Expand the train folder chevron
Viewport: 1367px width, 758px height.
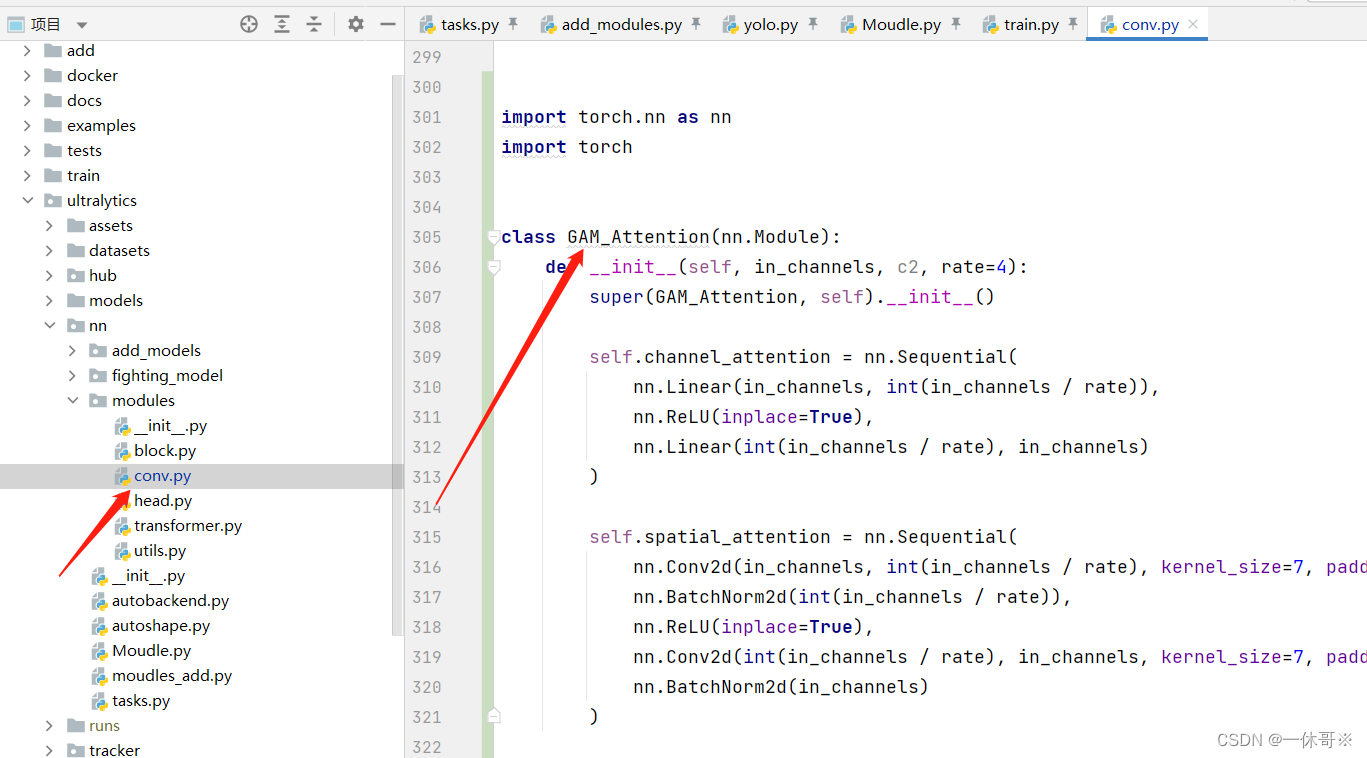27,175
